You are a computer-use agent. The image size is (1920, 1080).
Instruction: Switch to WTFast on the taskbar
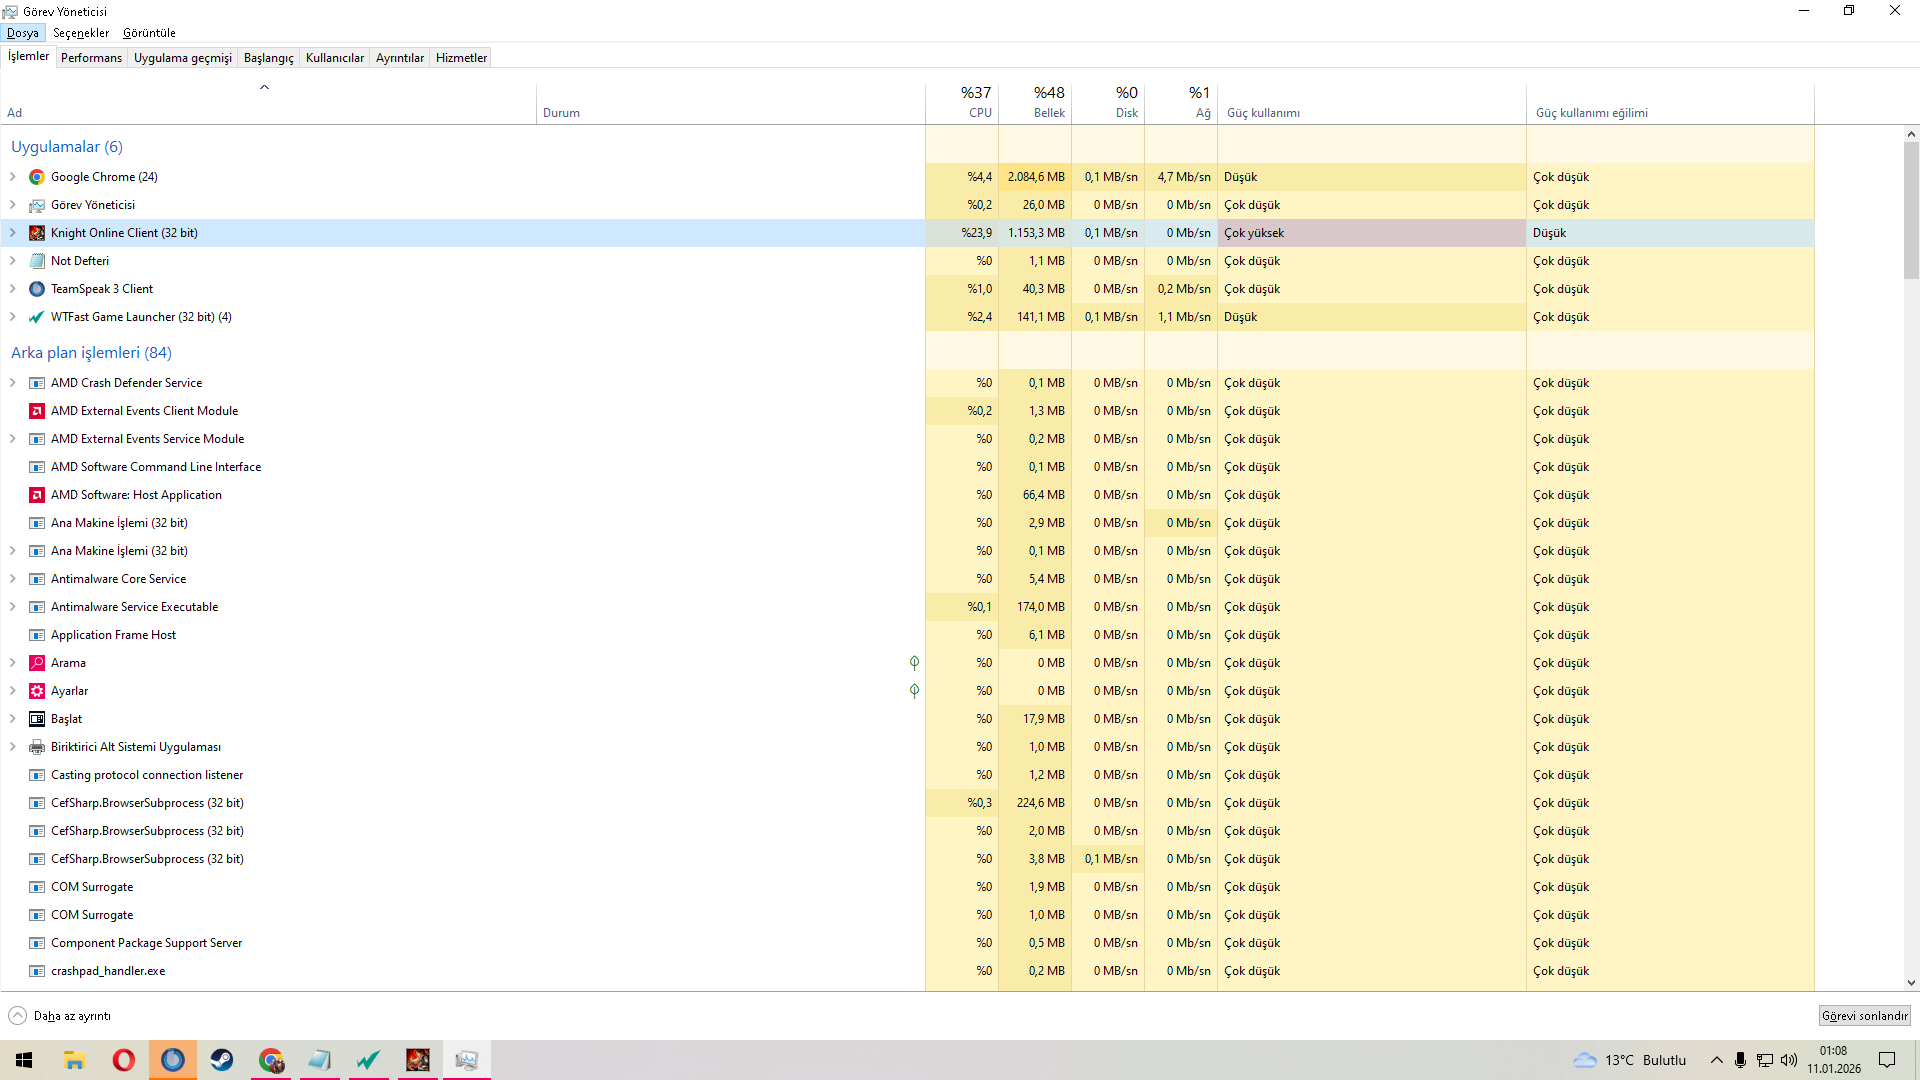[368, 1060]
